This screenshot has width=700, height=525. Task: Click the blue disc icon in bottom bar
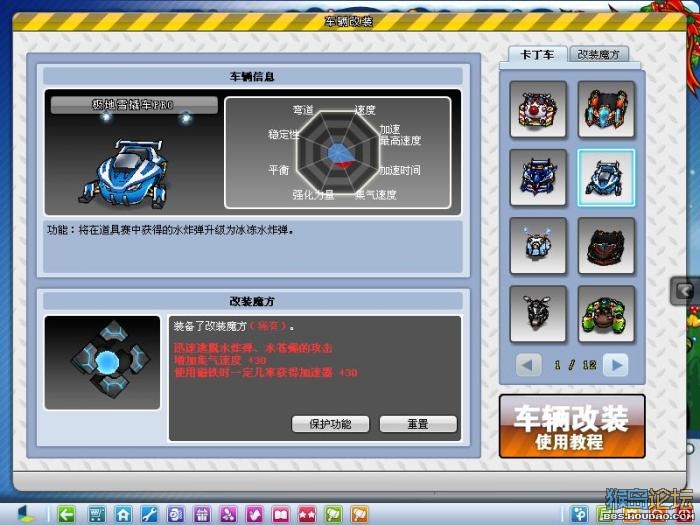point(175,515)
